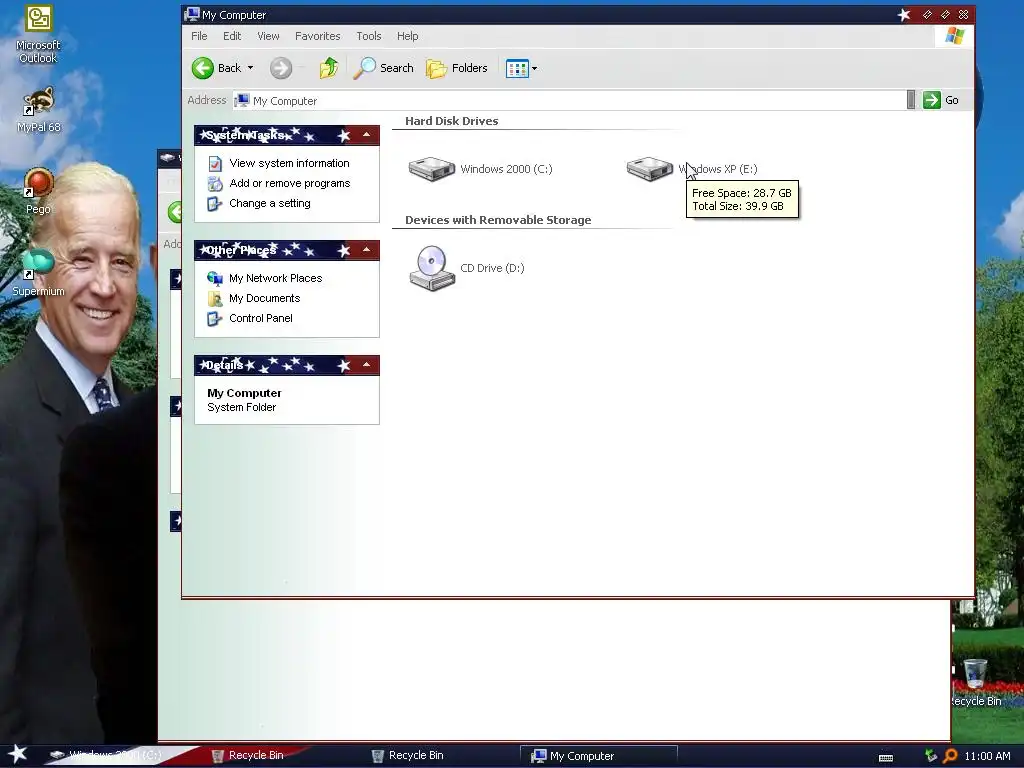This screenshot has width=1024, height=768.
Task: Open the View menu
Action: [268, 36]
